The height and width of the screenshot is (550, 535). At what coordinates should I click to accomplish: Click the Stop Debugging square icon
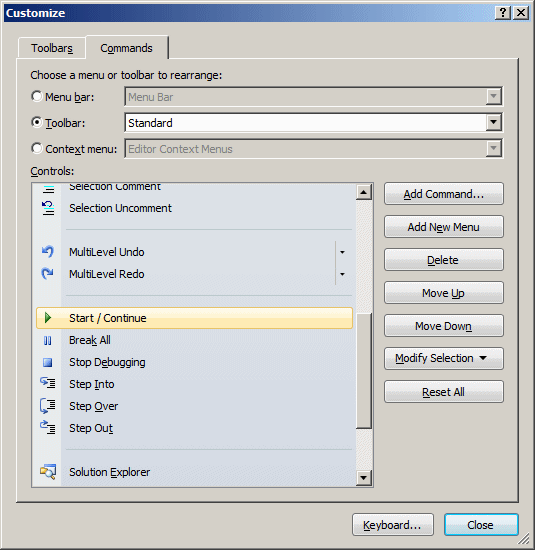48,362
